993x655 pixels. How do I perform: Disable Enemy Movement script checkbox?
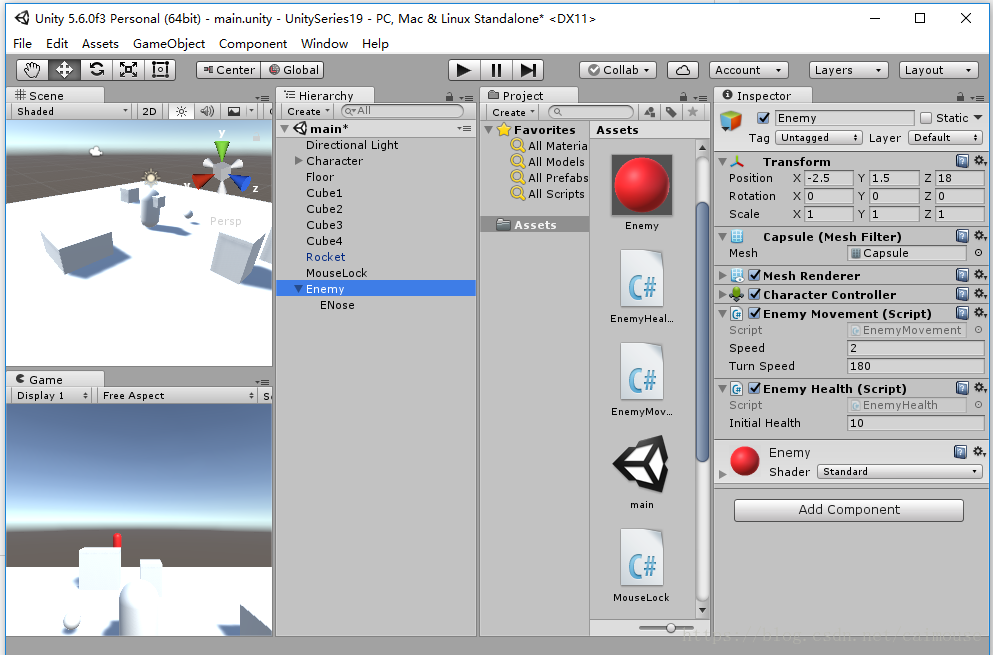(754, 313)
